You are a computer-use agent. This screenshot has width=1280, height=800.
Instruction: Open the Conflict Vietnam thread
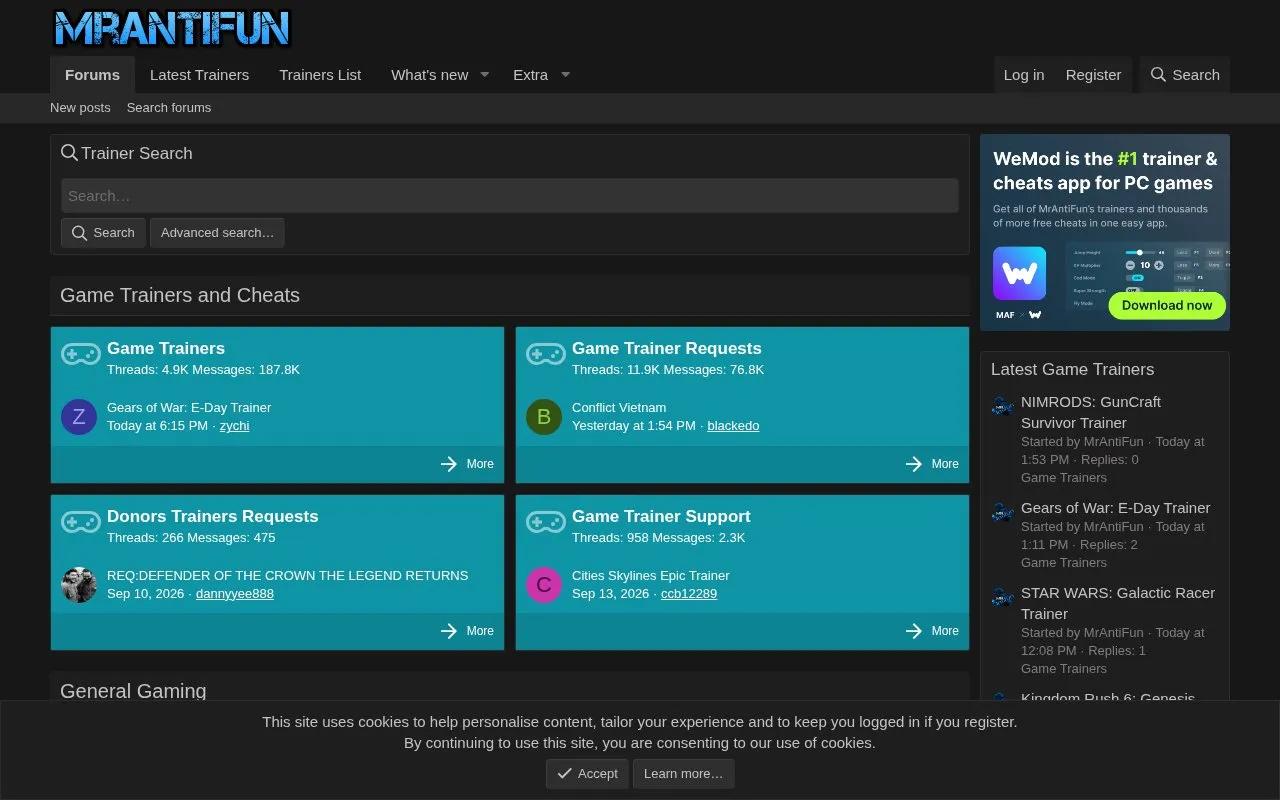[x=619, y=408]
